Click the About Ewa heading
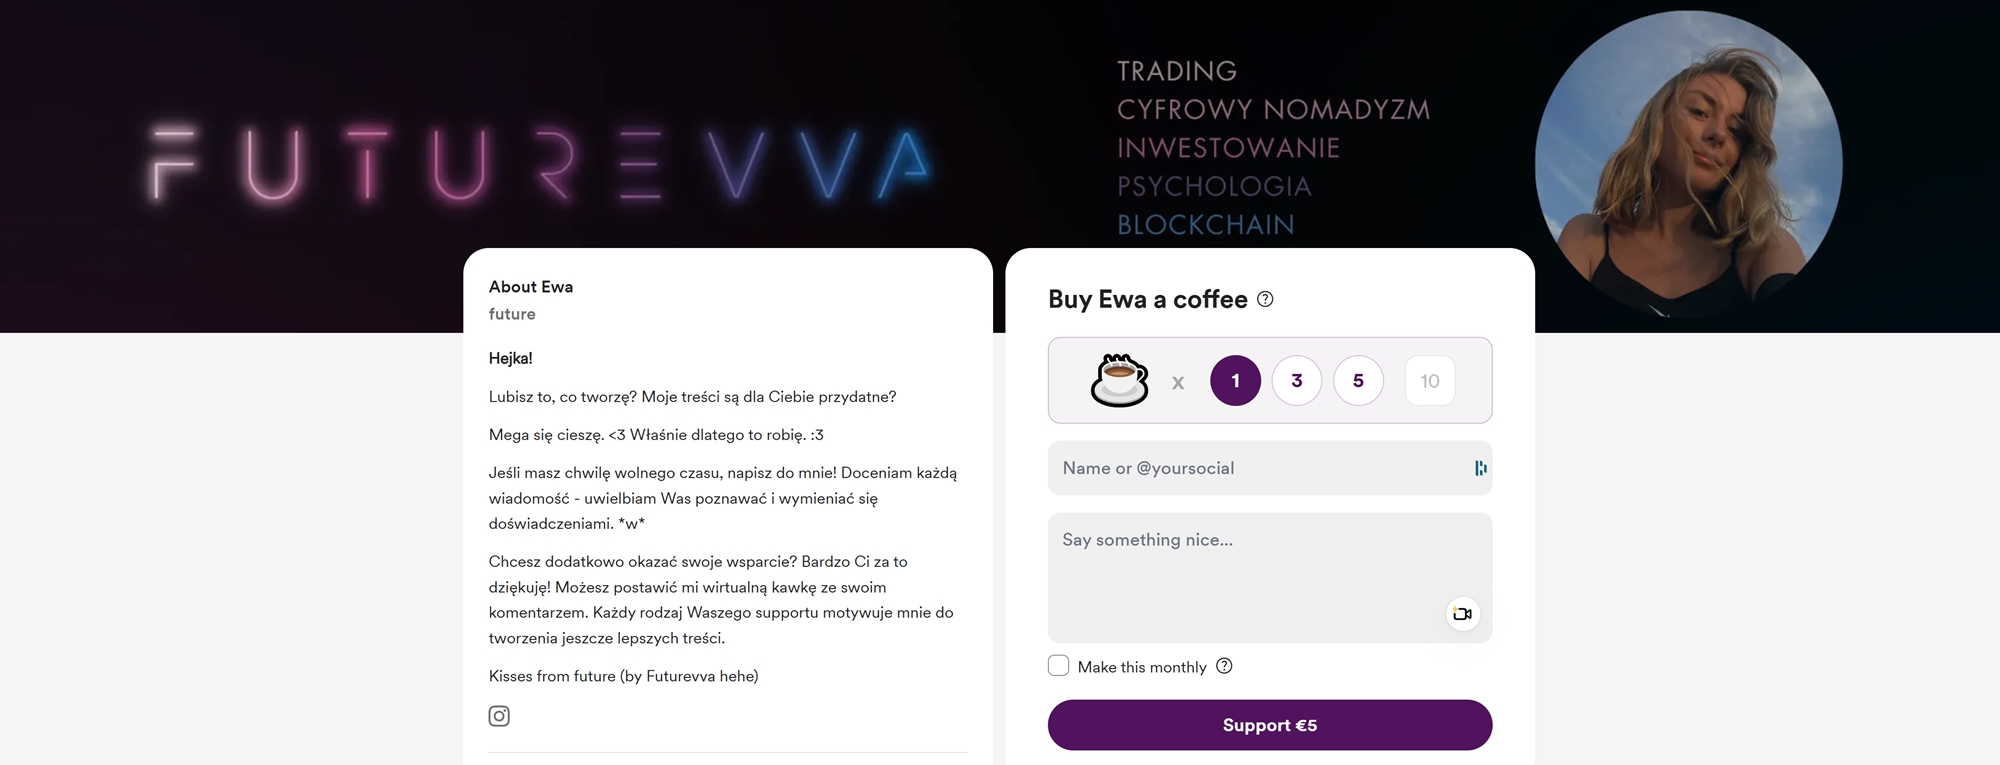Image resolution: width=2000 pixels, height=765 pixels. pyautogui.click(x=531, y=287)
